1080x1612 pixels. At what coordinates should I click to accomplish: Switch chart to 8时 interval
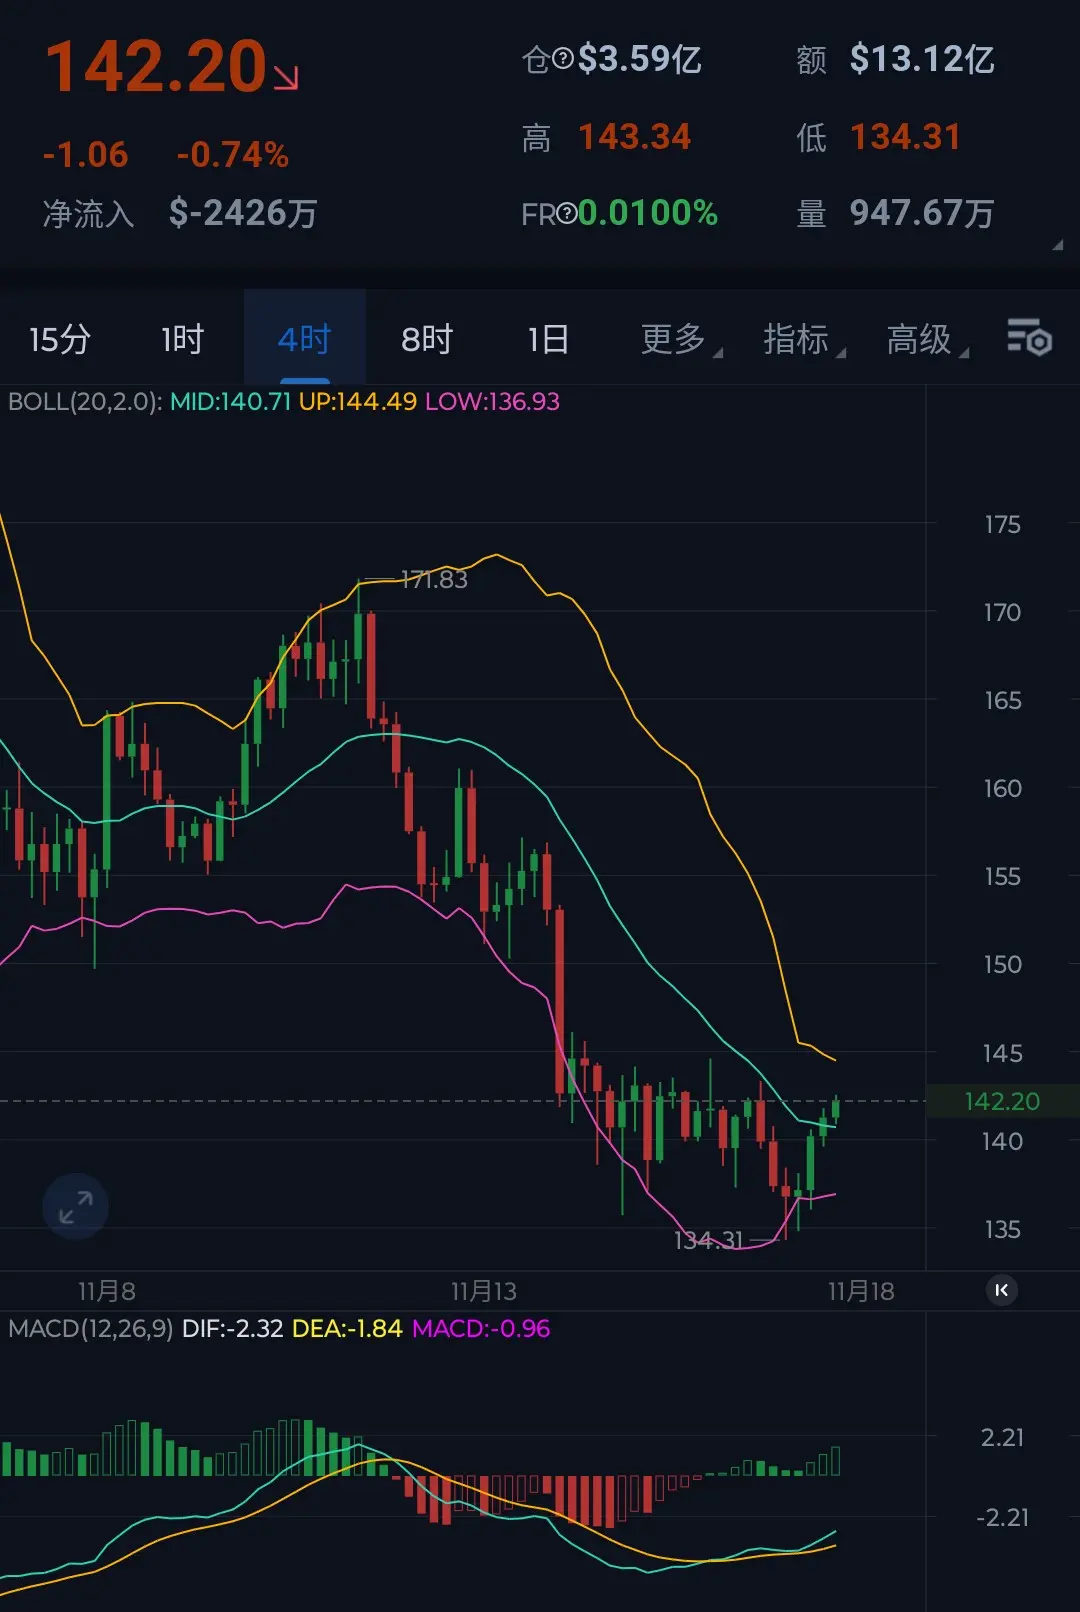[x=427, y=339]
